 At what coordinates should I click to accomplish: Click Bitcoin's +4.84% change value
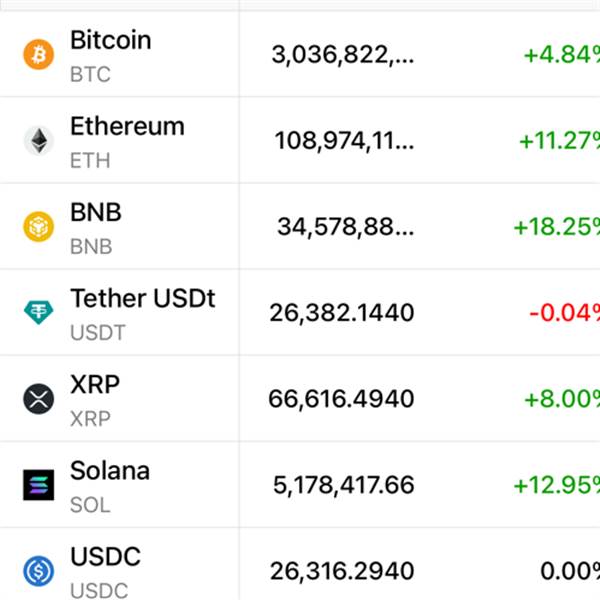click(561, 55)
